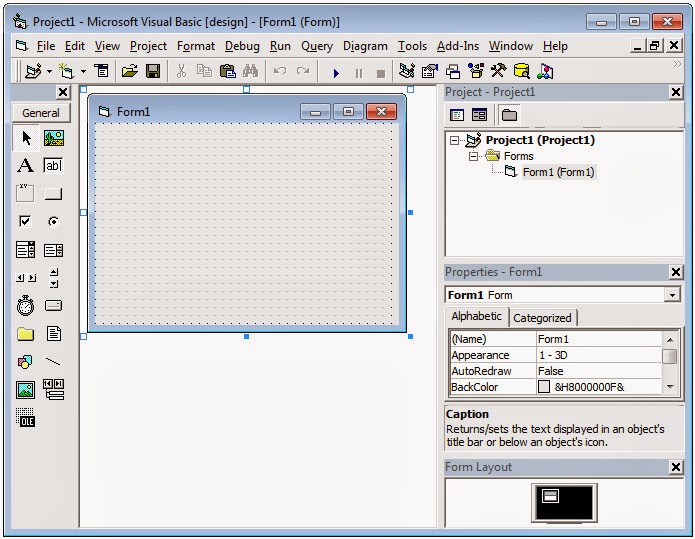This screenshot has width=695, height=539.
Task: Open Properties Window from toolbar
Action: 429,71
